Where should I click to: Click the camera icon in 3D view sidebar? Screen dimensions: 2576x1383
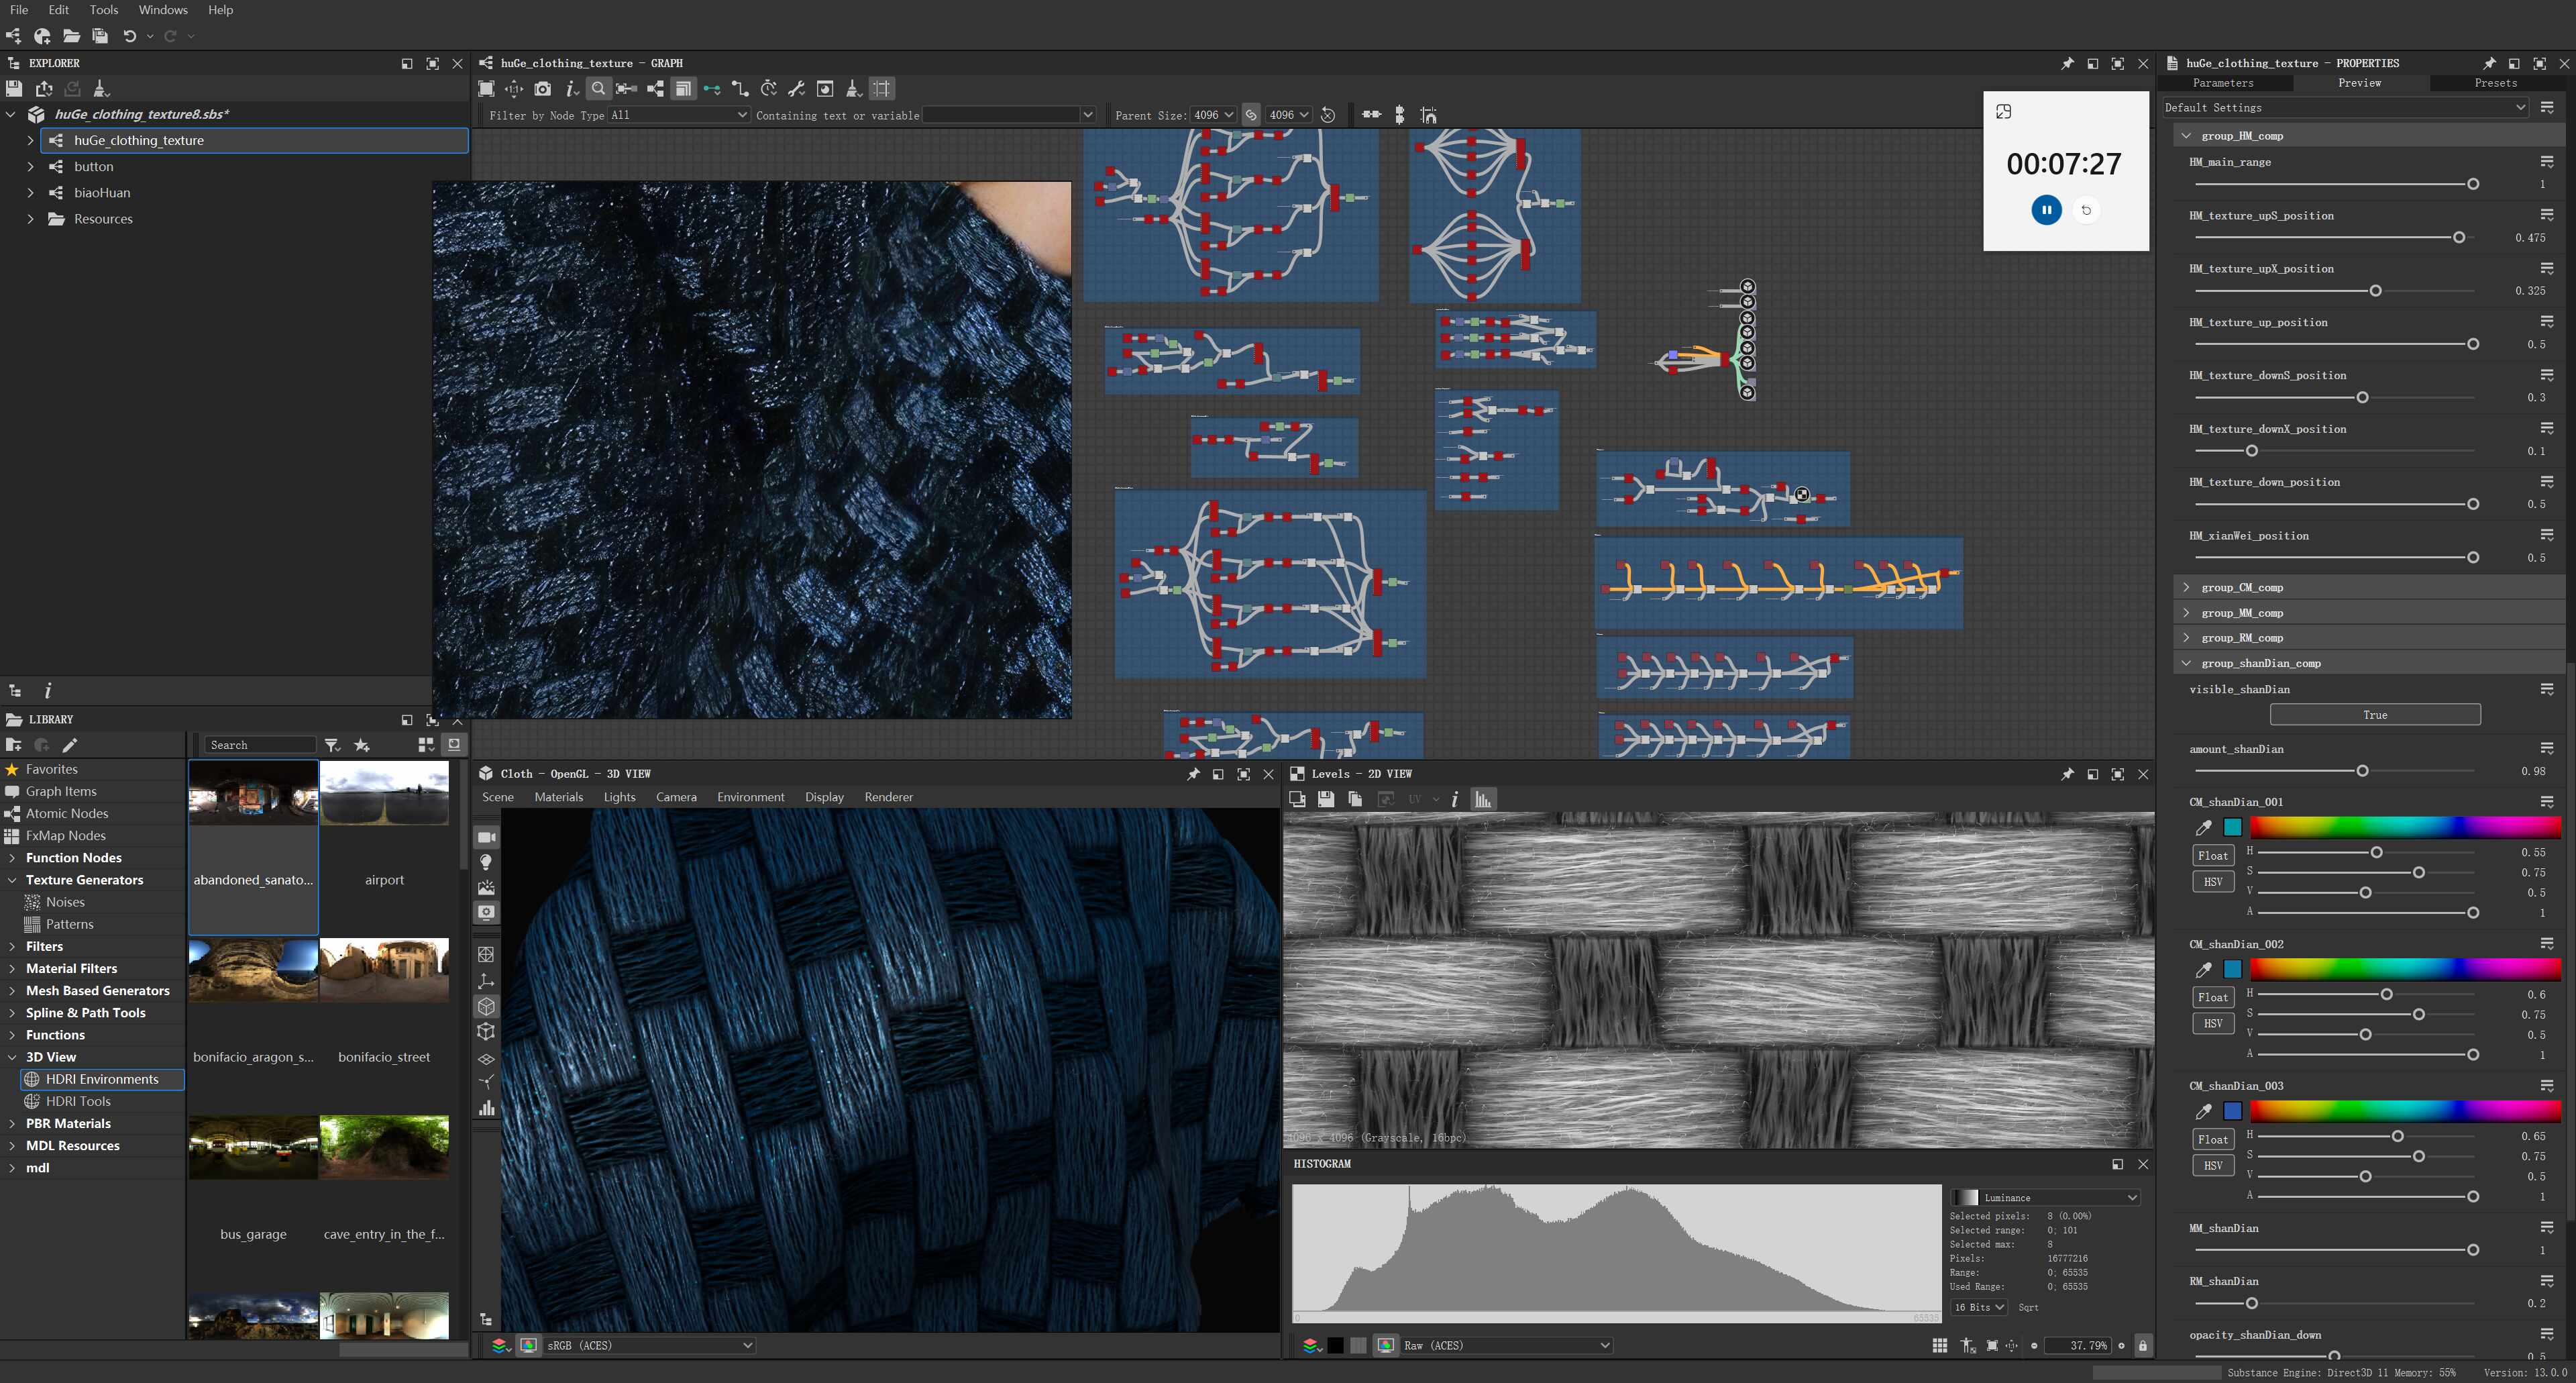point(486,837)
